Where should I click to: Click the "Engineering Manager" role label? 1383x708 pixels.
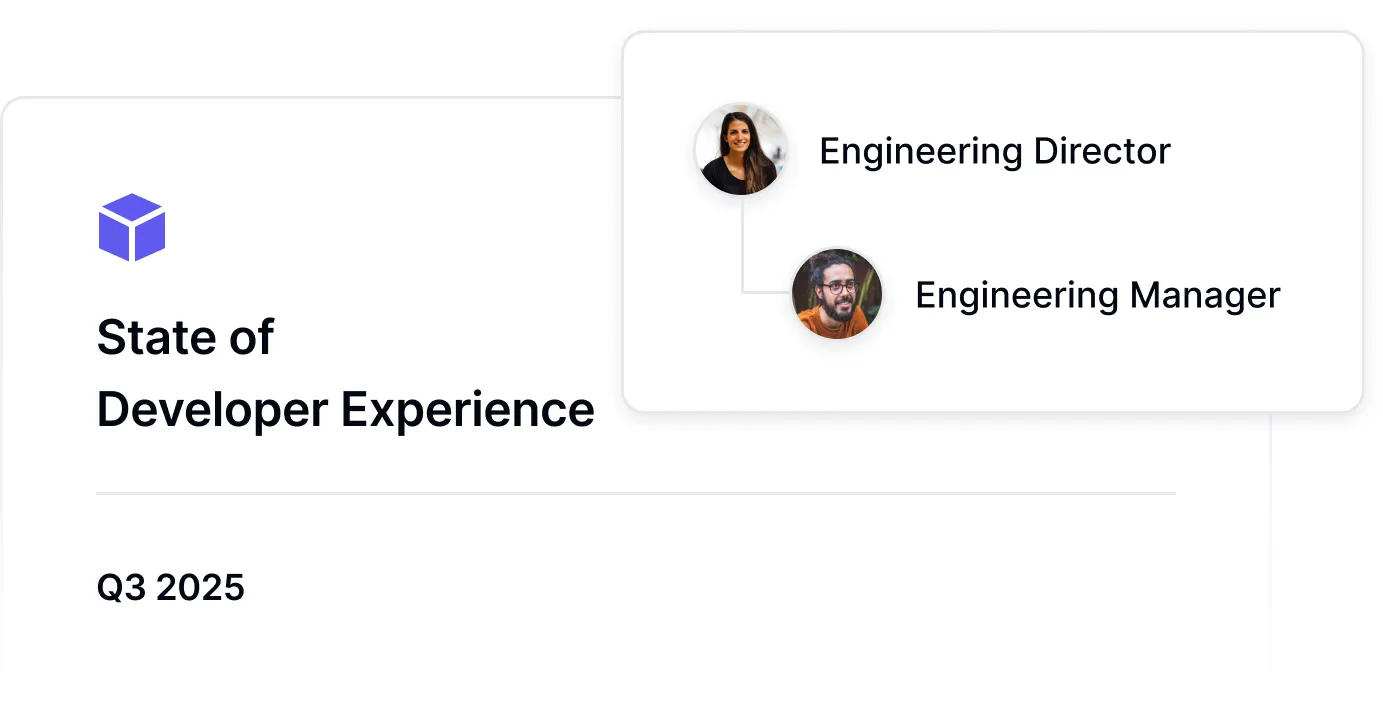click(x=1097, y=295)
